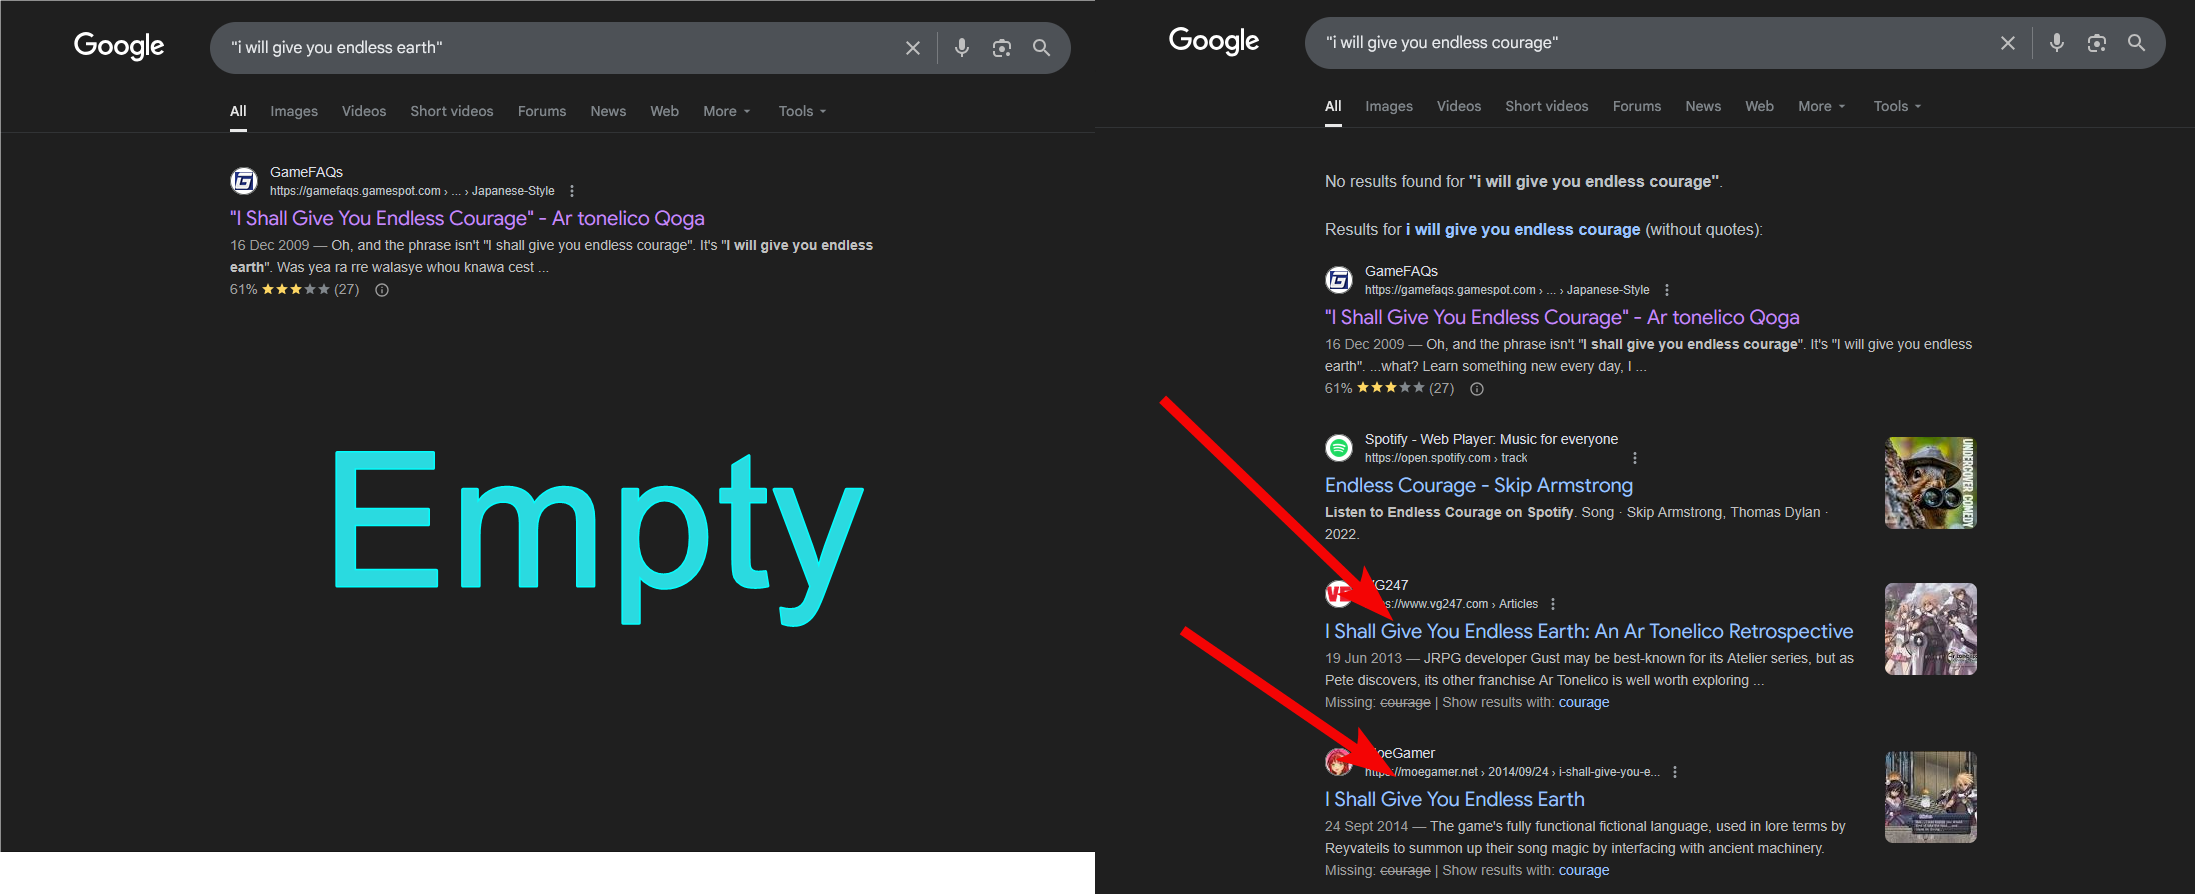Open MoeGamer "I Shall Give You Endless Earth" link
Viewport: 2195px width, 894px height.
[x=1455, y=799]
